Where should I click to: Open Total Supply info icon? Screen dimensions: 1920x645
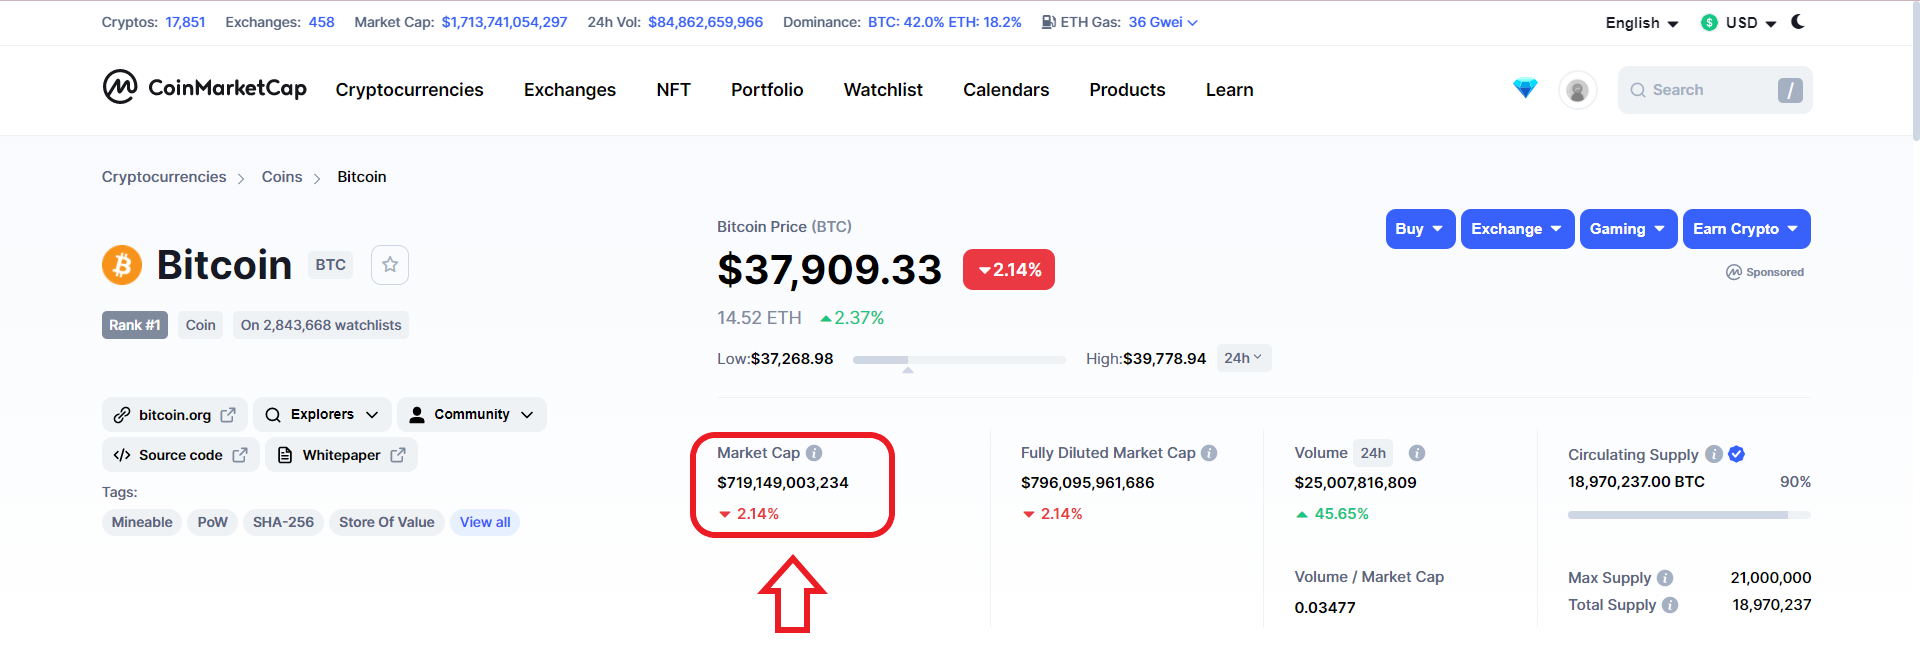click(x=1670, y=605)
